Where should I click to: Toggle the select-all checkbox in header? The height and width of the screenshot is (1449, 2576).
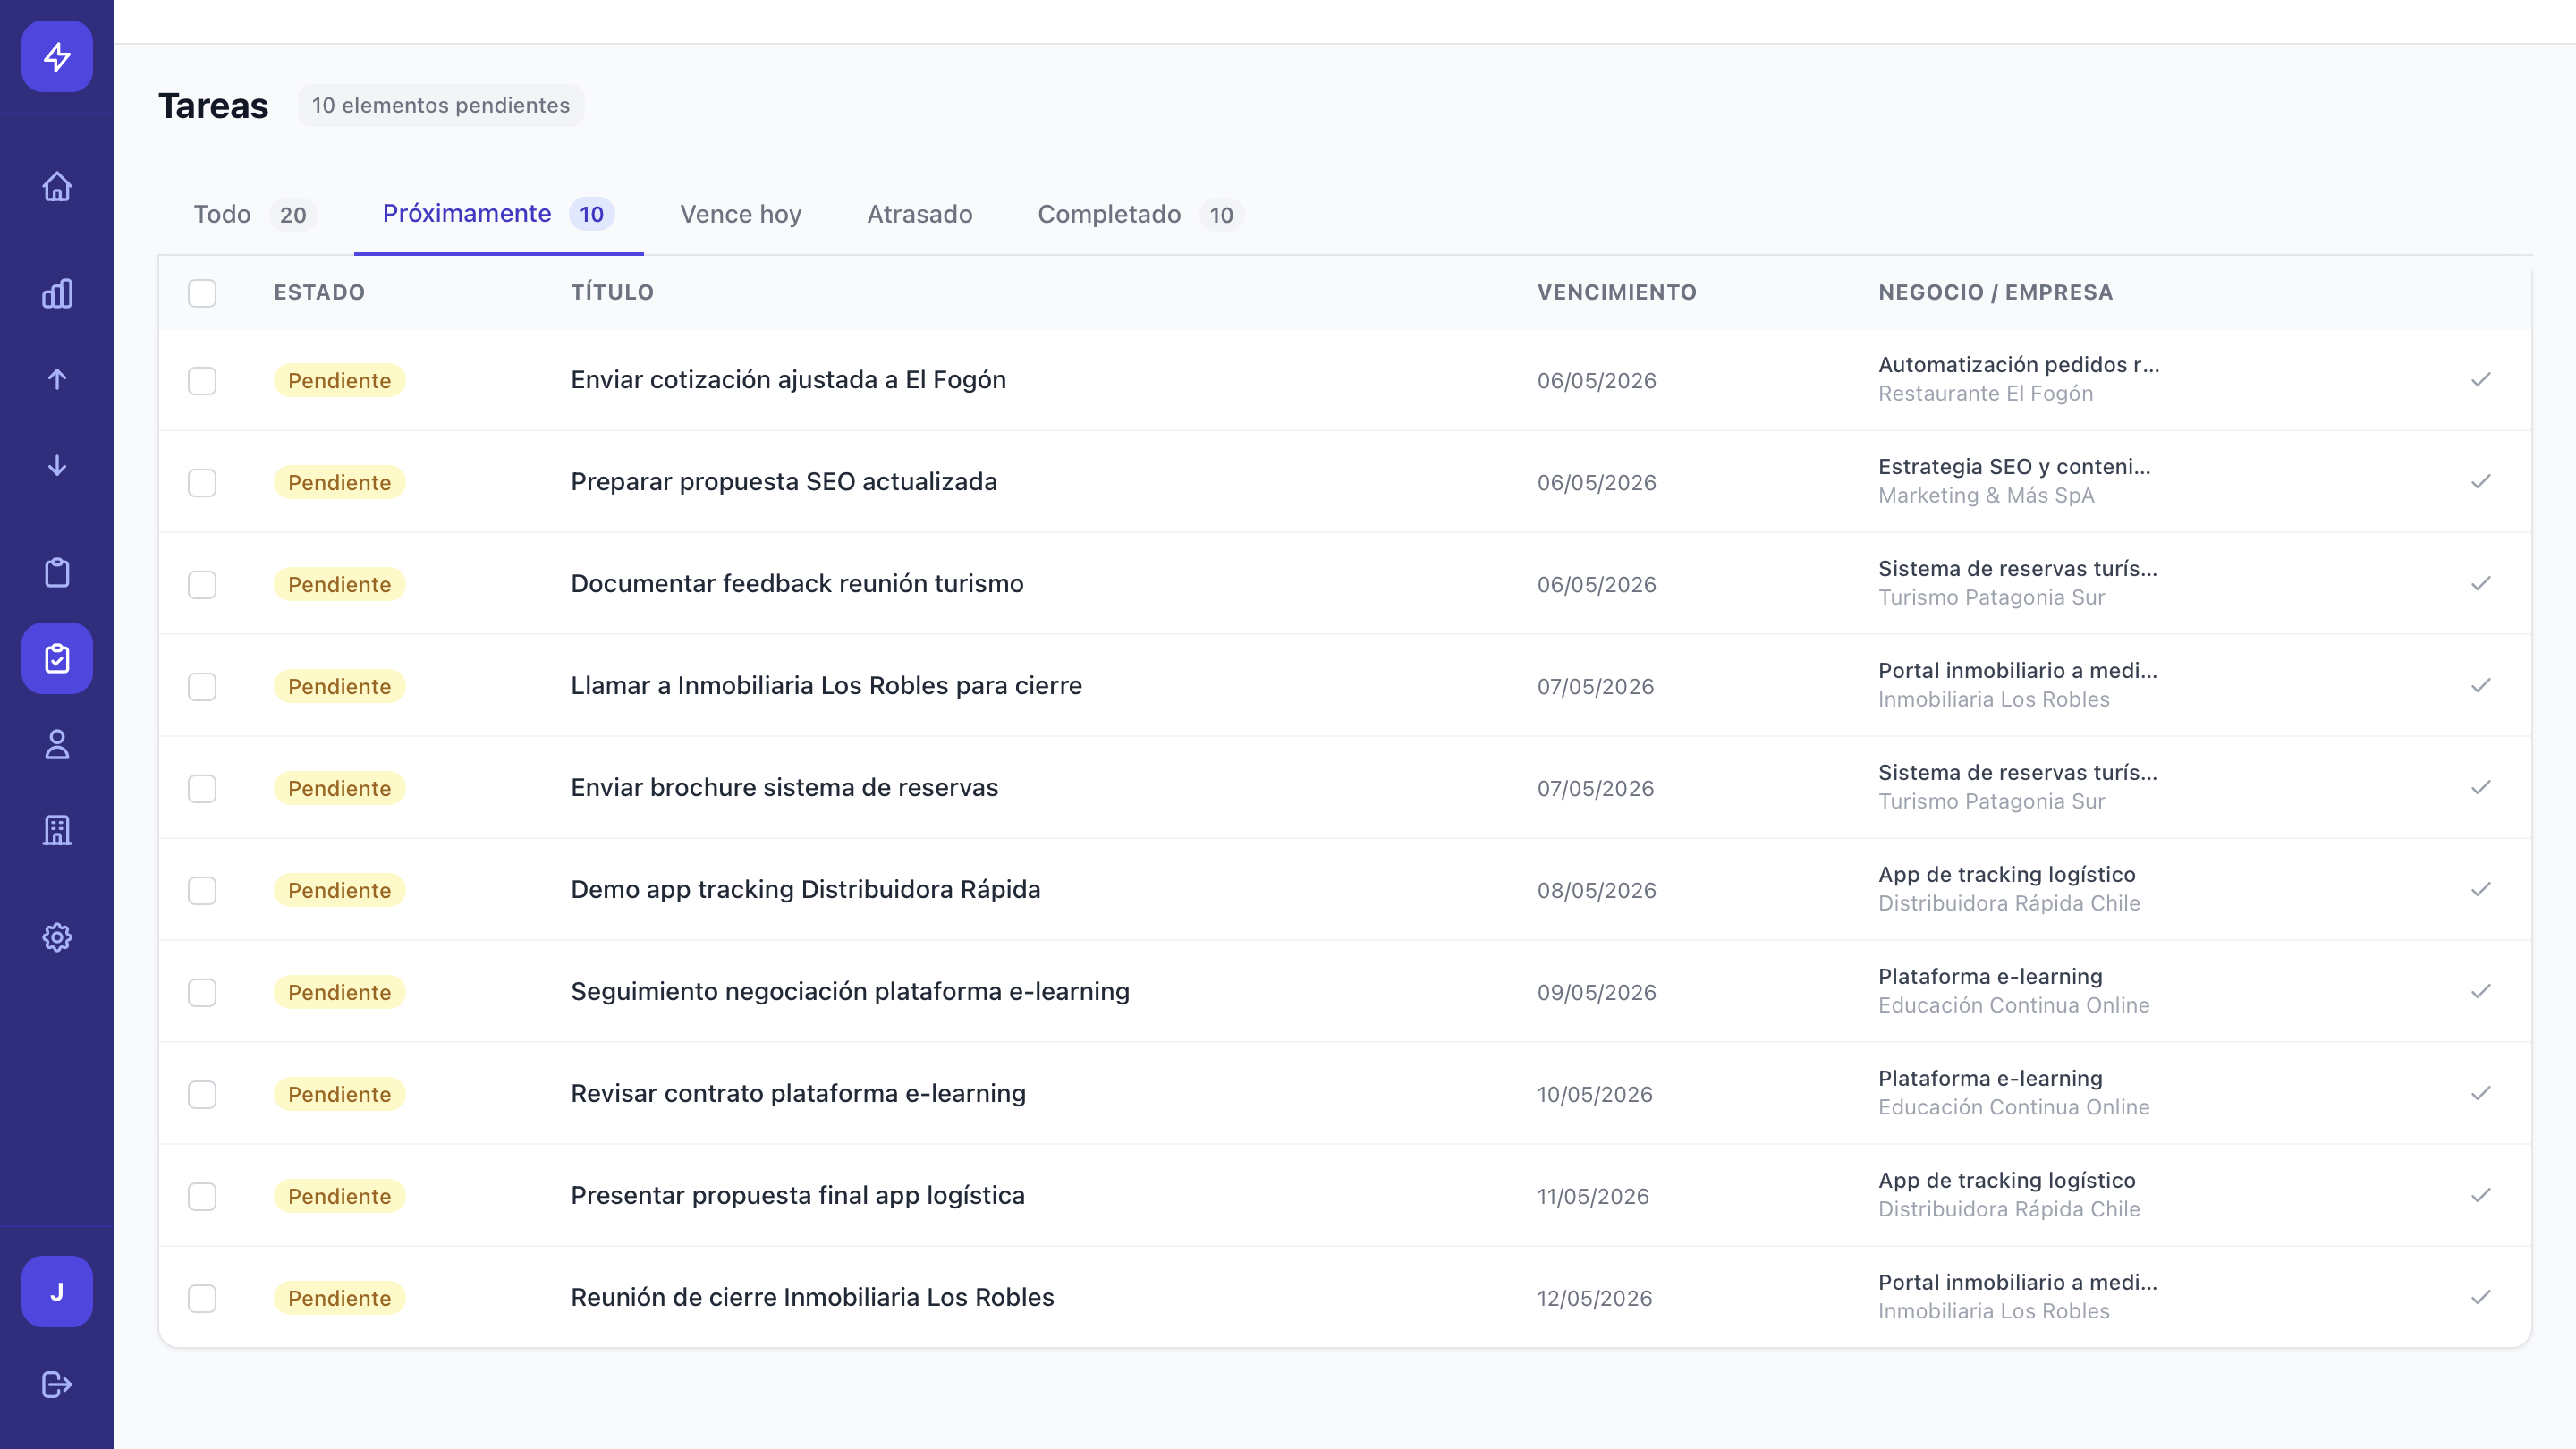click(x=202, y=293)
